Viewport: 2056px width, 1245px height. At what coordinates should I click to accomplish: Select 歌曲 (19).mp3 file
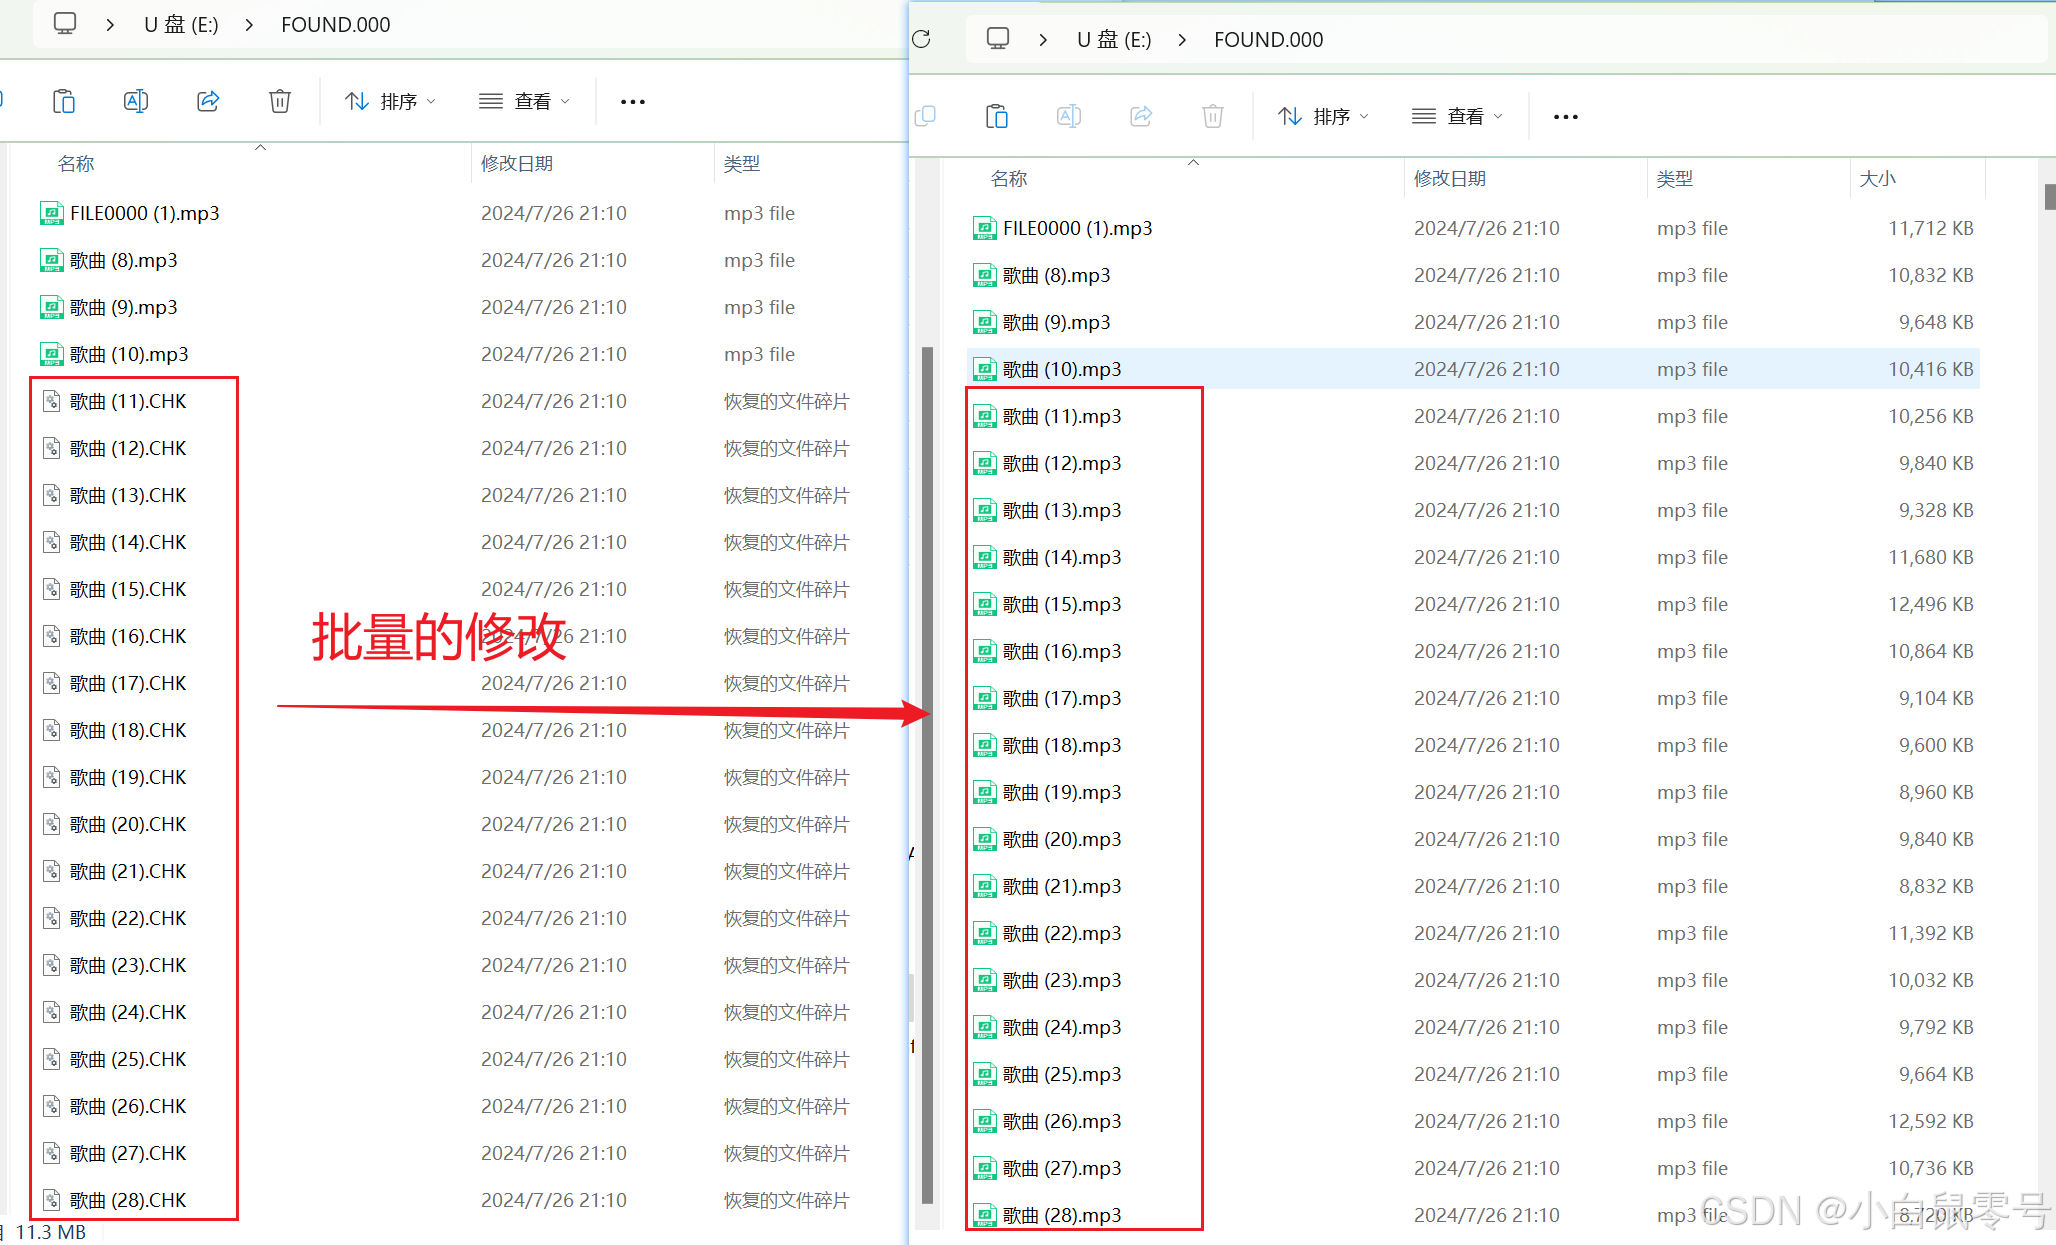tap(1062, 792)
